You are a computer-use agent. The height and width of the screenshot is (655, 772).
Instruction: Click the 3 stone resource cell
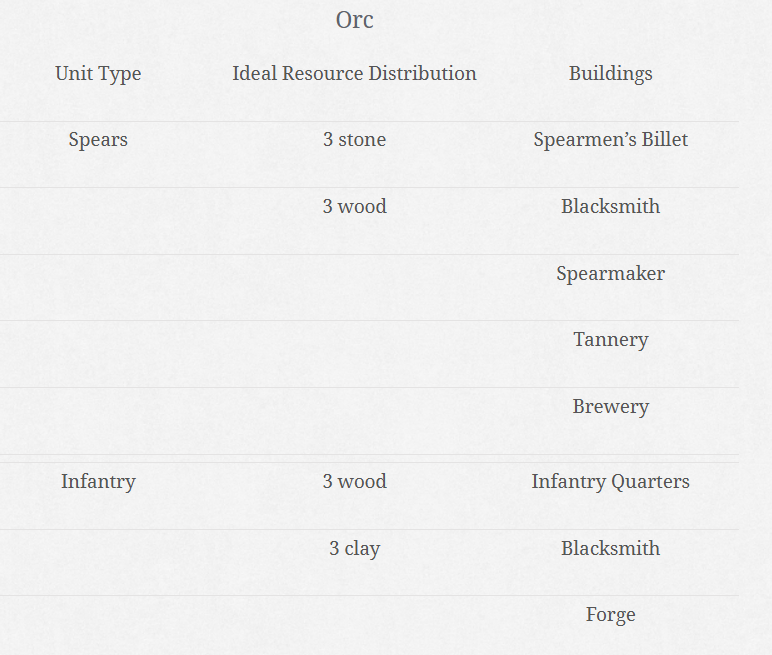click(354, 140)
